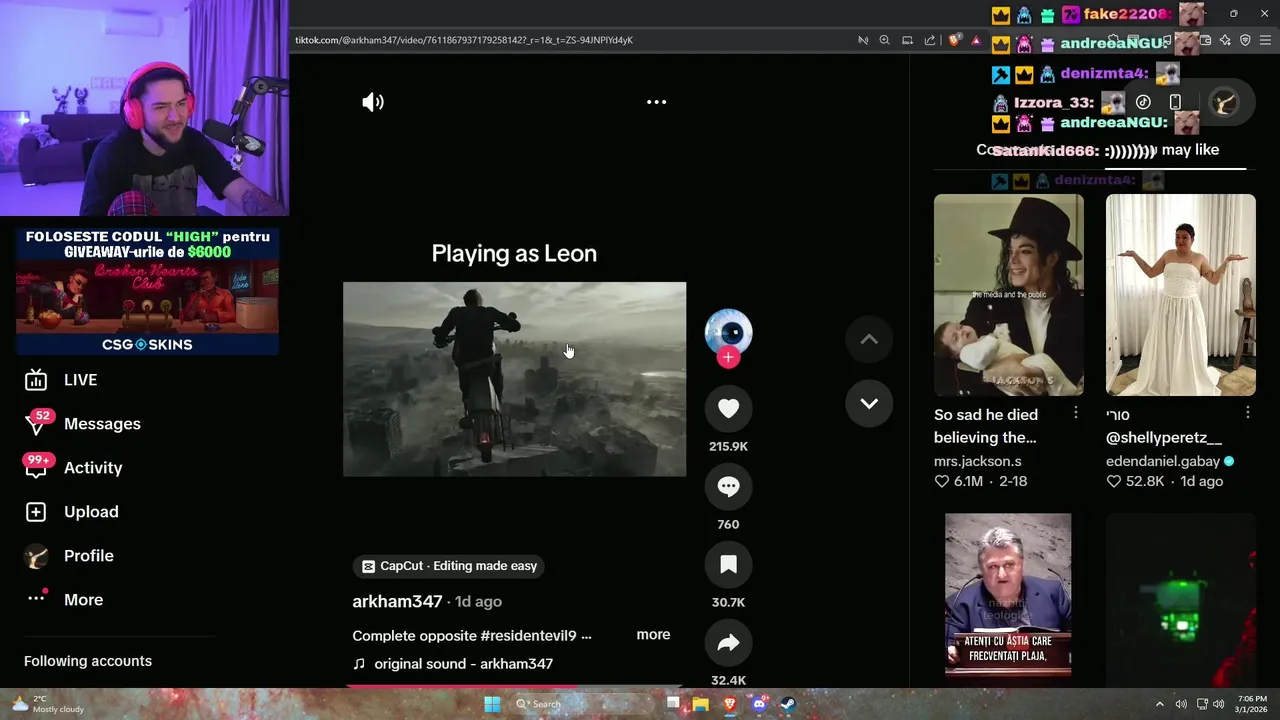Open the arkham347 username link
Viewport: 1280px width, 720px height.
(x=397, y=601)
